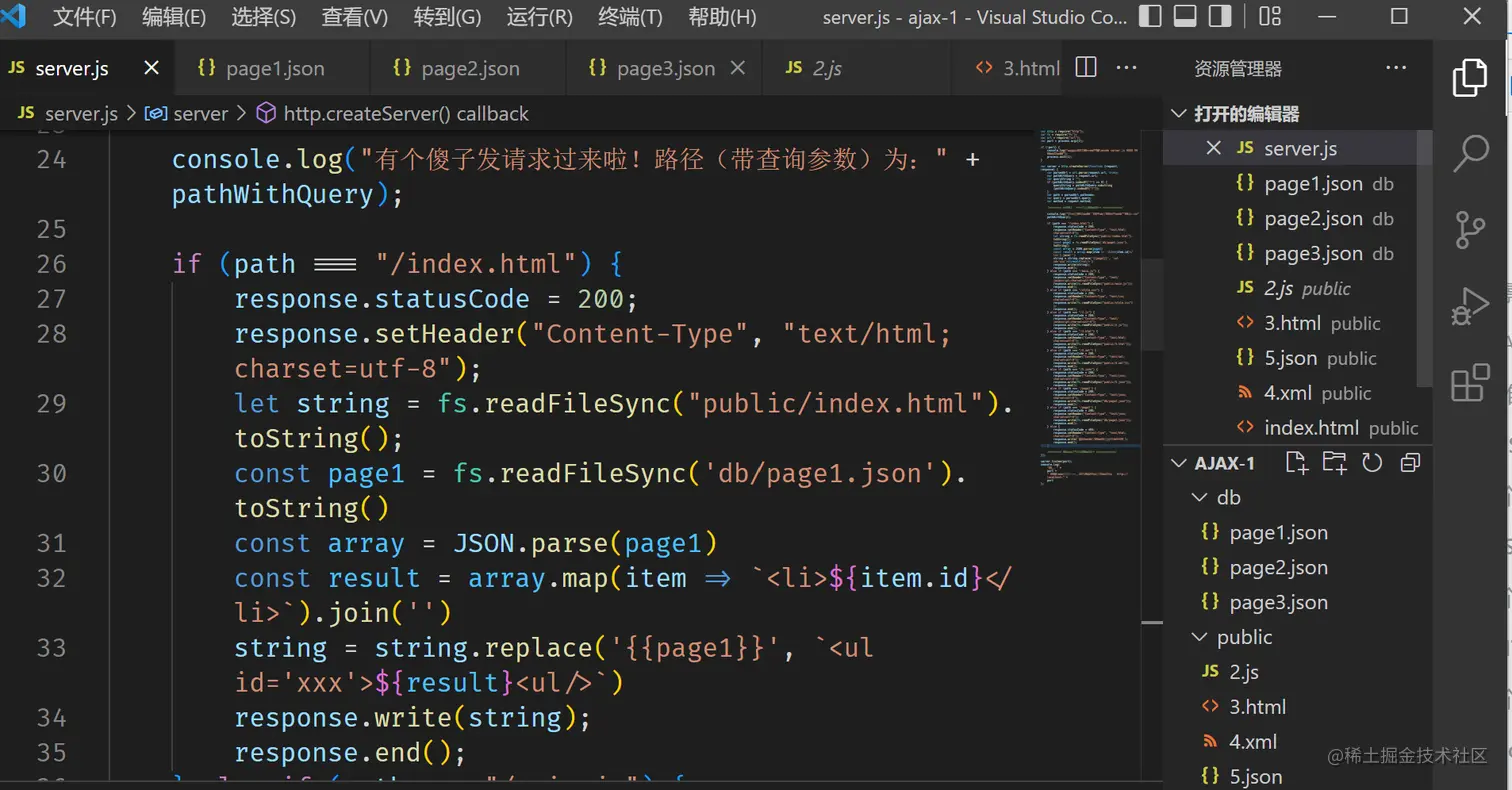Click the customize layout icon

[1270, 17]
